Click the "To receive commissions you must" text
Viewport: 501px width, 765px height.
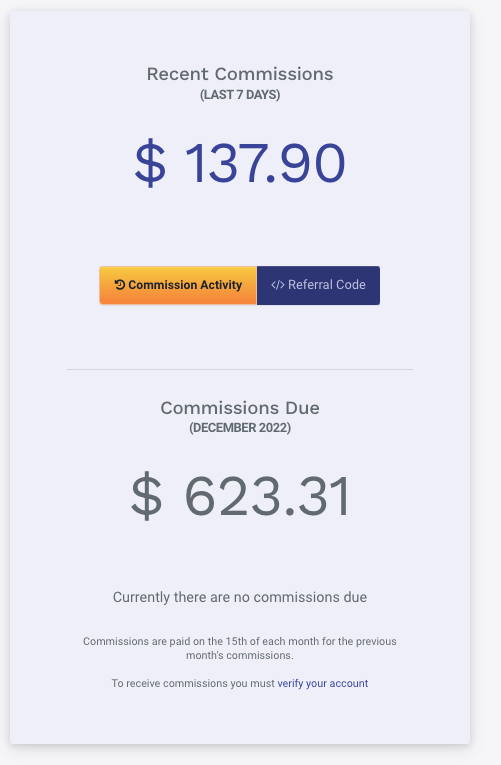coord(193,683)
